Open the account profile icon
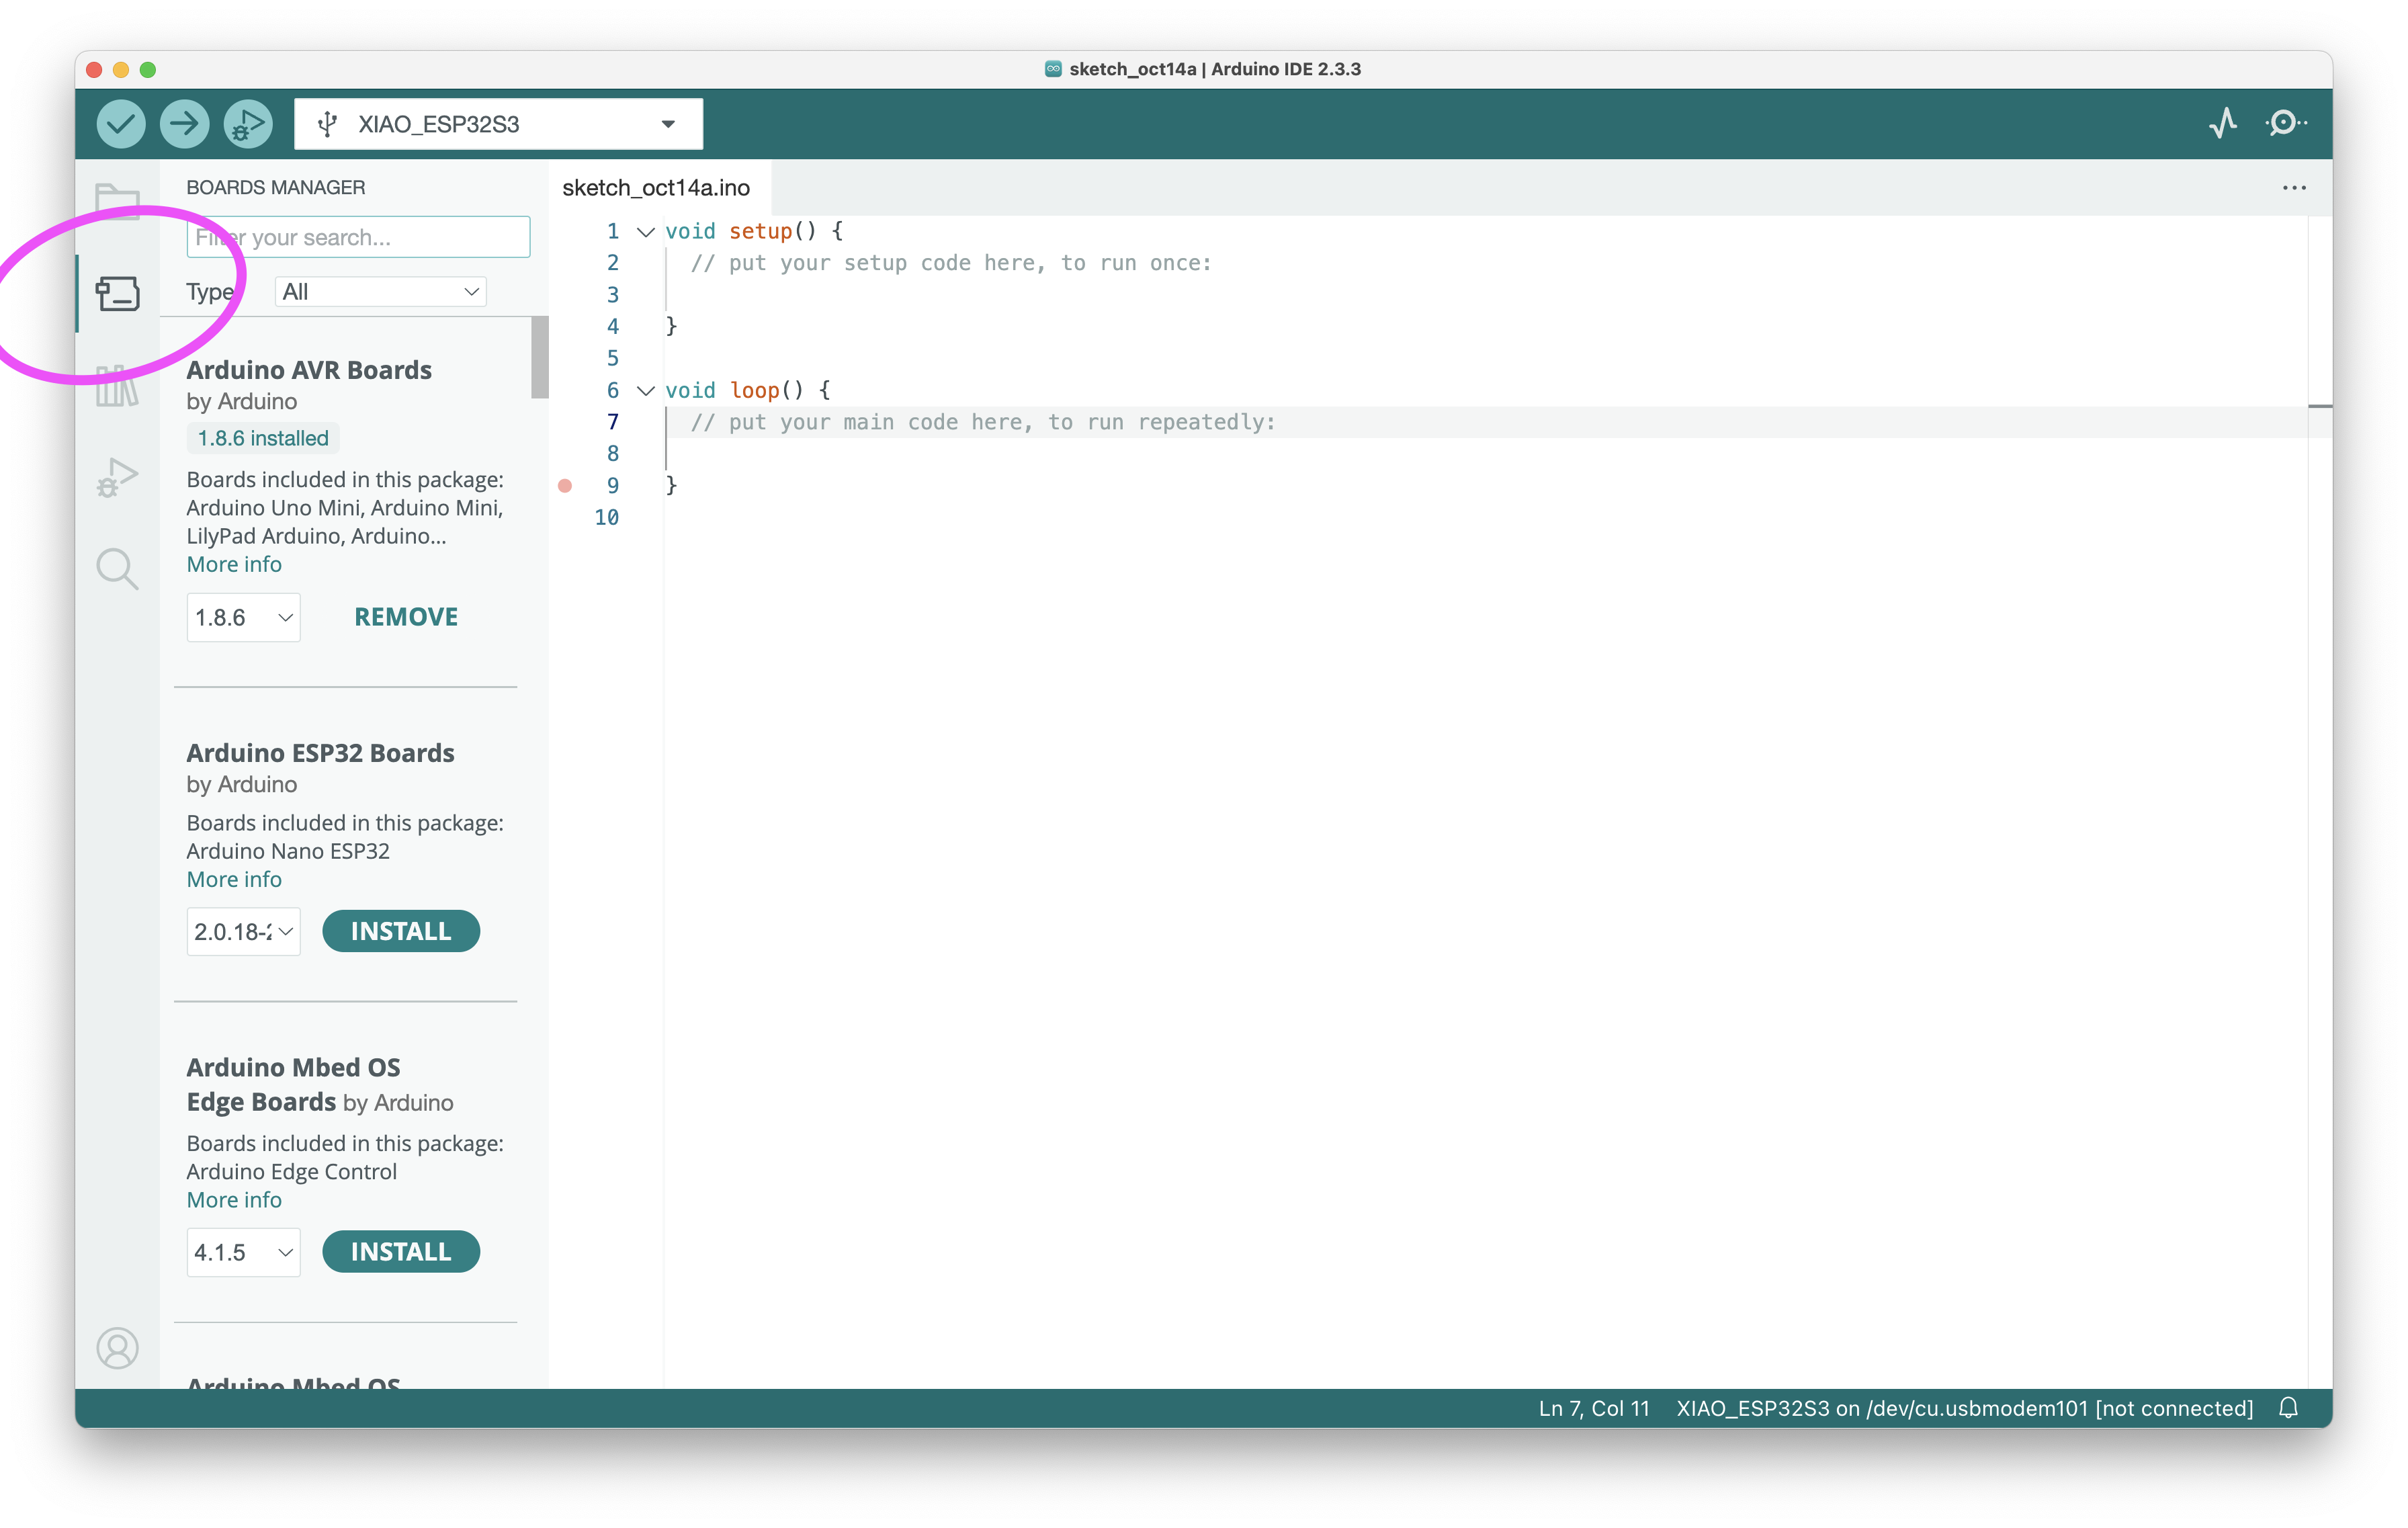 117,1348
